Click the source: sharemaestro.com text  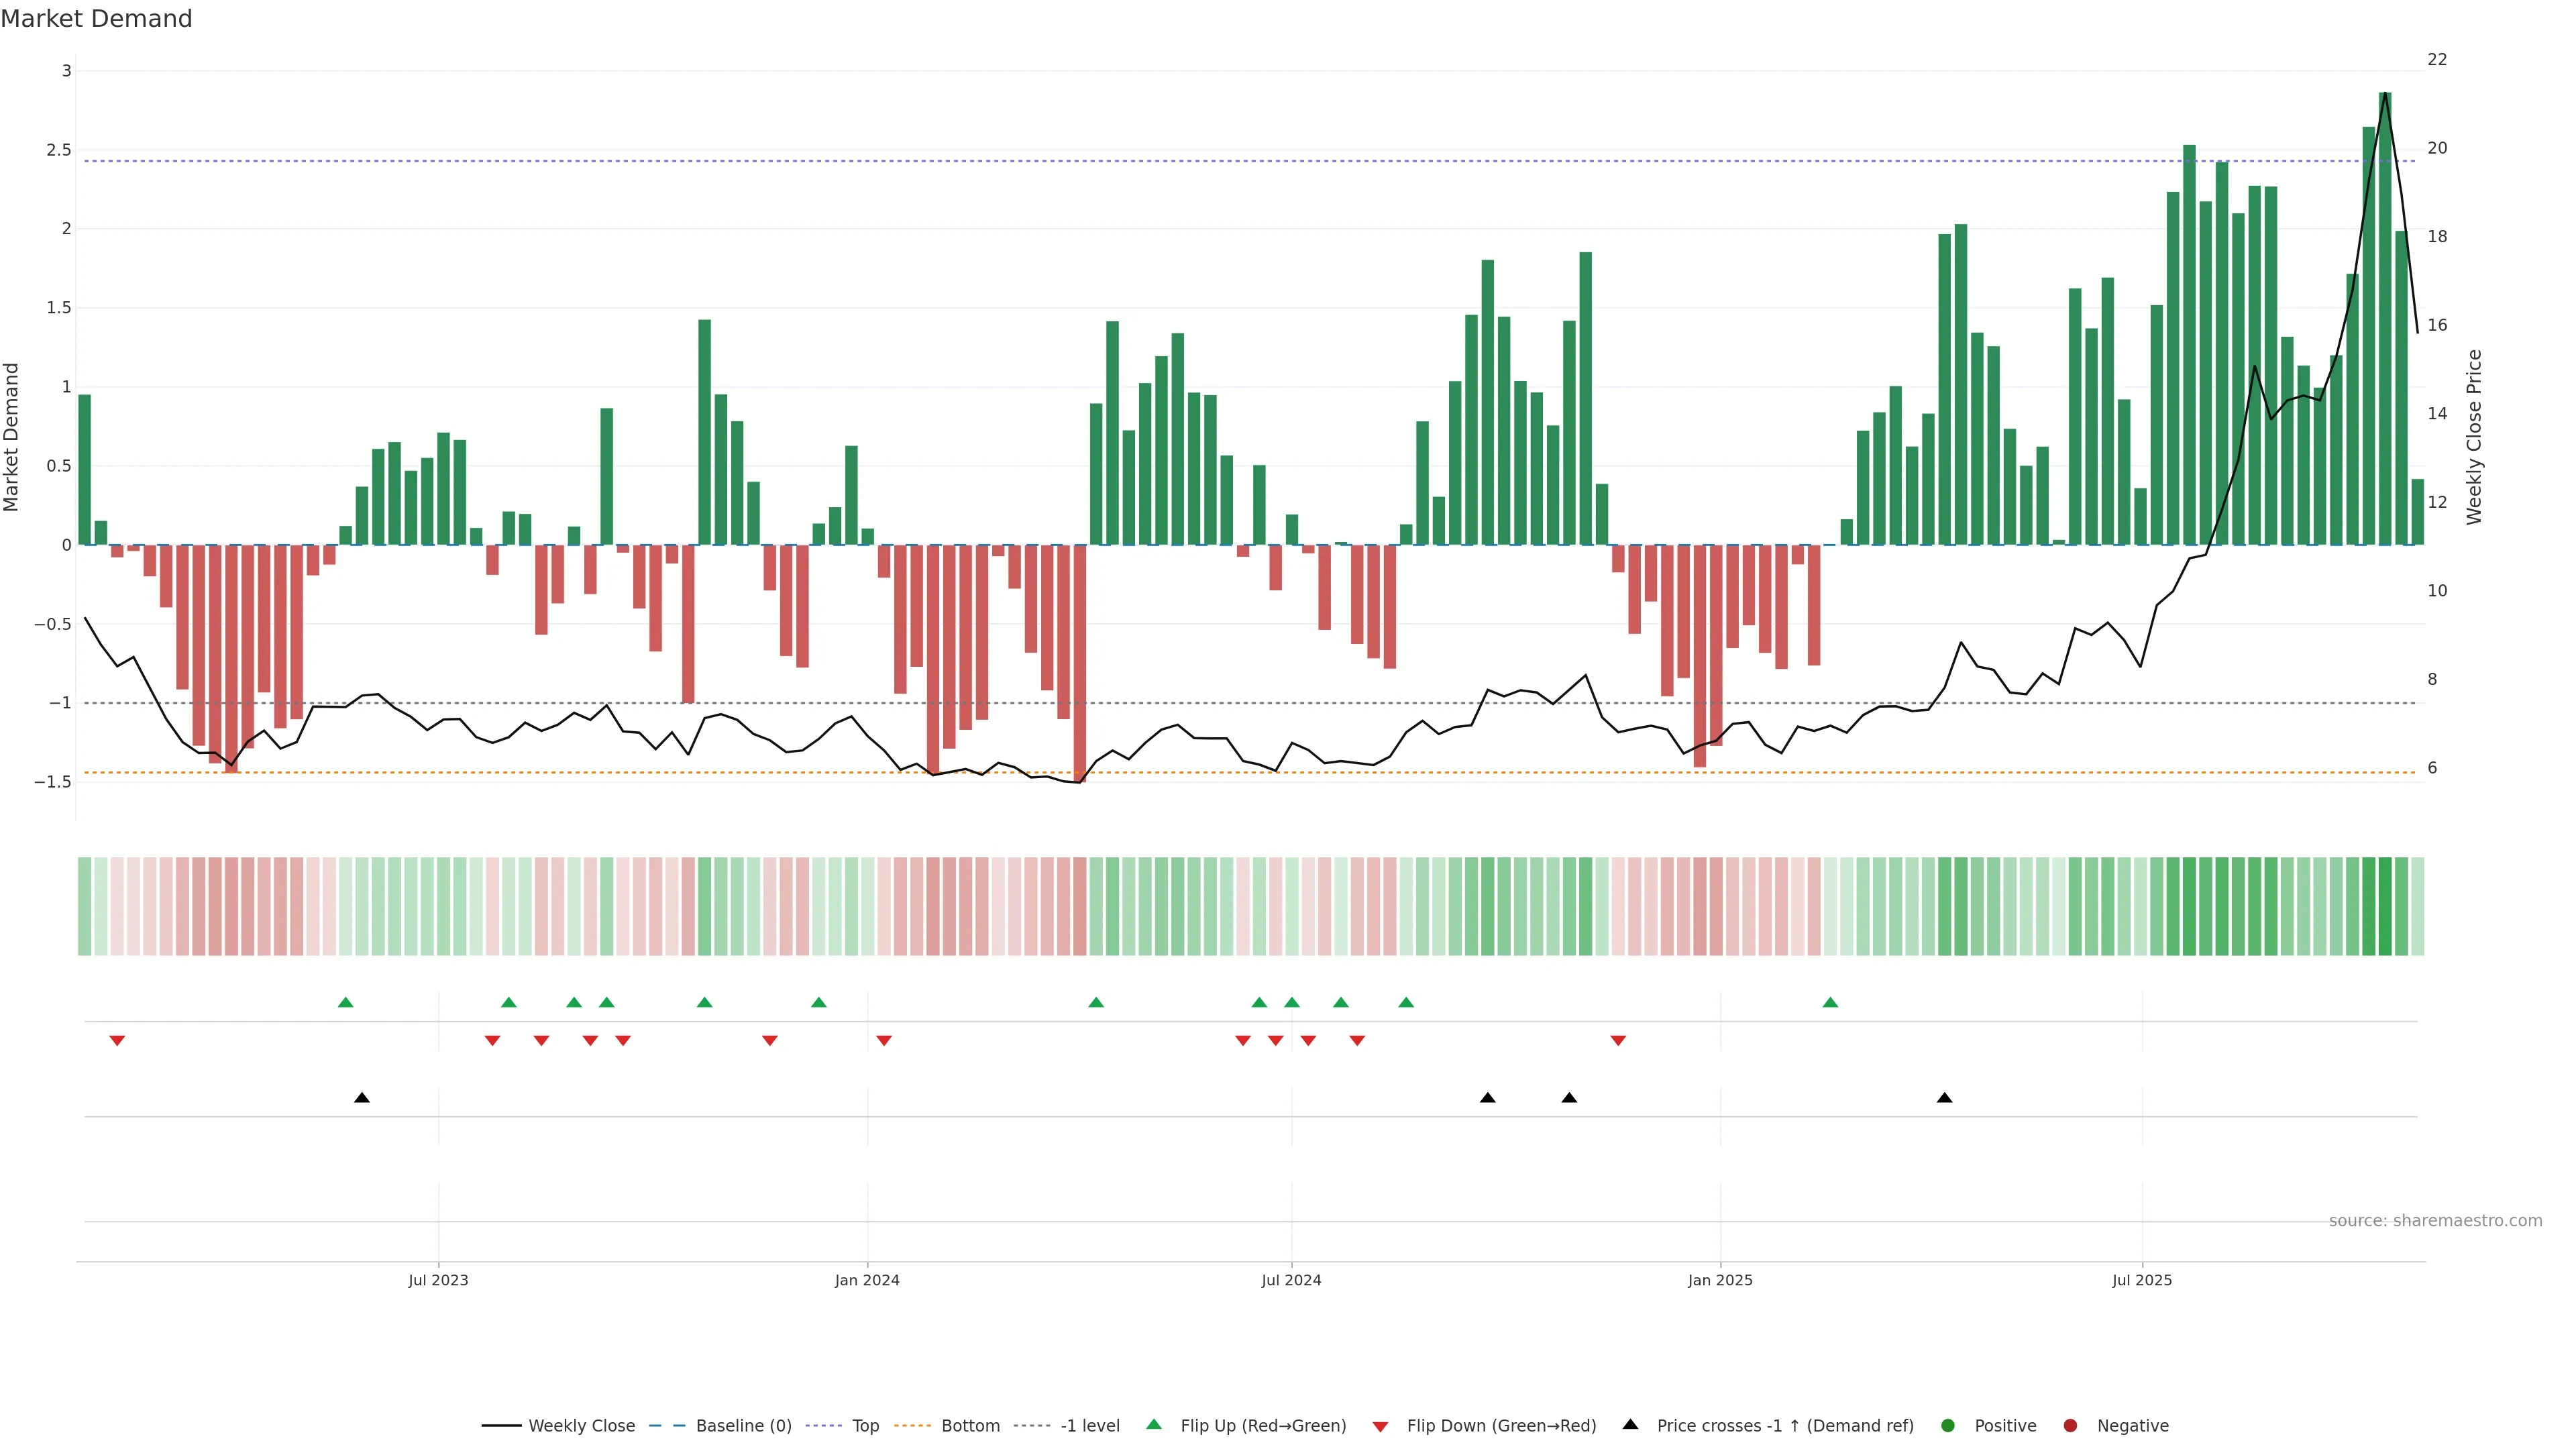tap(2435, 1220)
